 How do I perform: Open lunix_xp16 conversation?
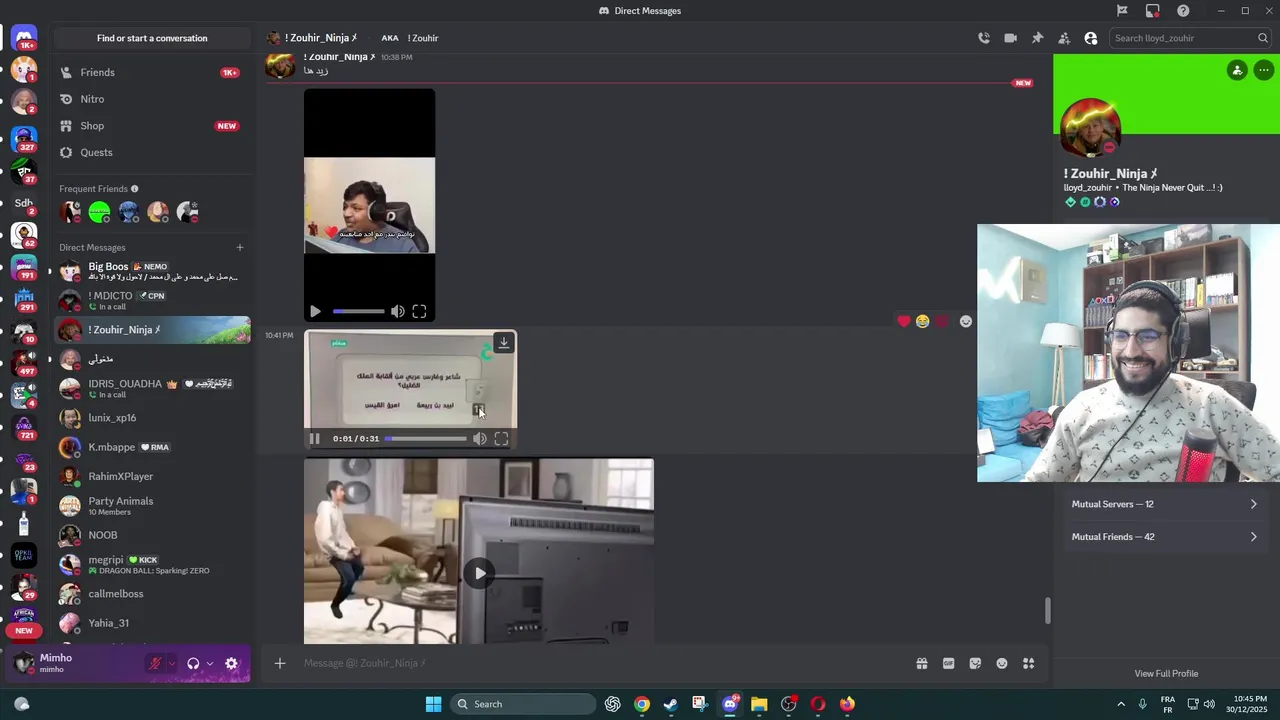coord(152,418)
